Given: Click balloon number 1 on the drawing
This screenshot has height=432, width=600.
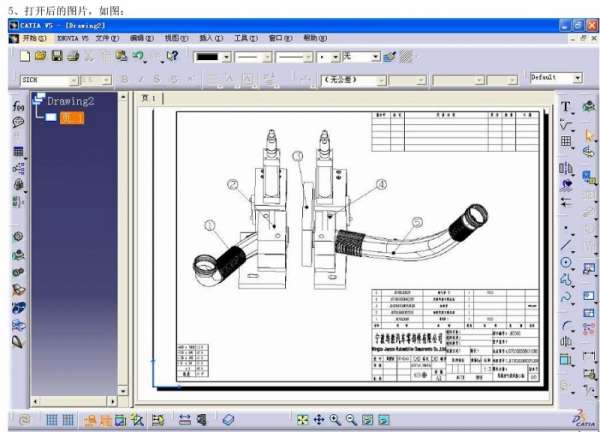Looking at the screenshot, I should coord(210,225).
